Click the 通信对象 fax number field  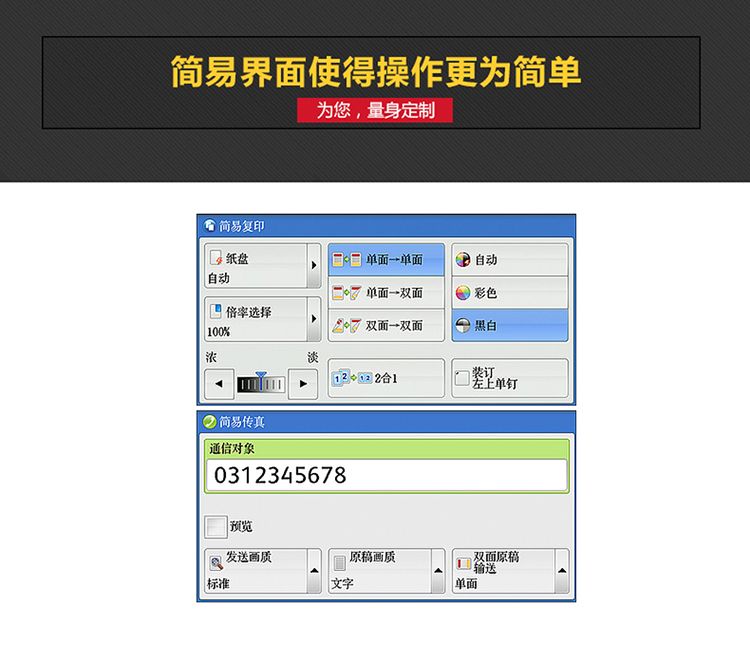pyautogui.click(x=386, y=475)
